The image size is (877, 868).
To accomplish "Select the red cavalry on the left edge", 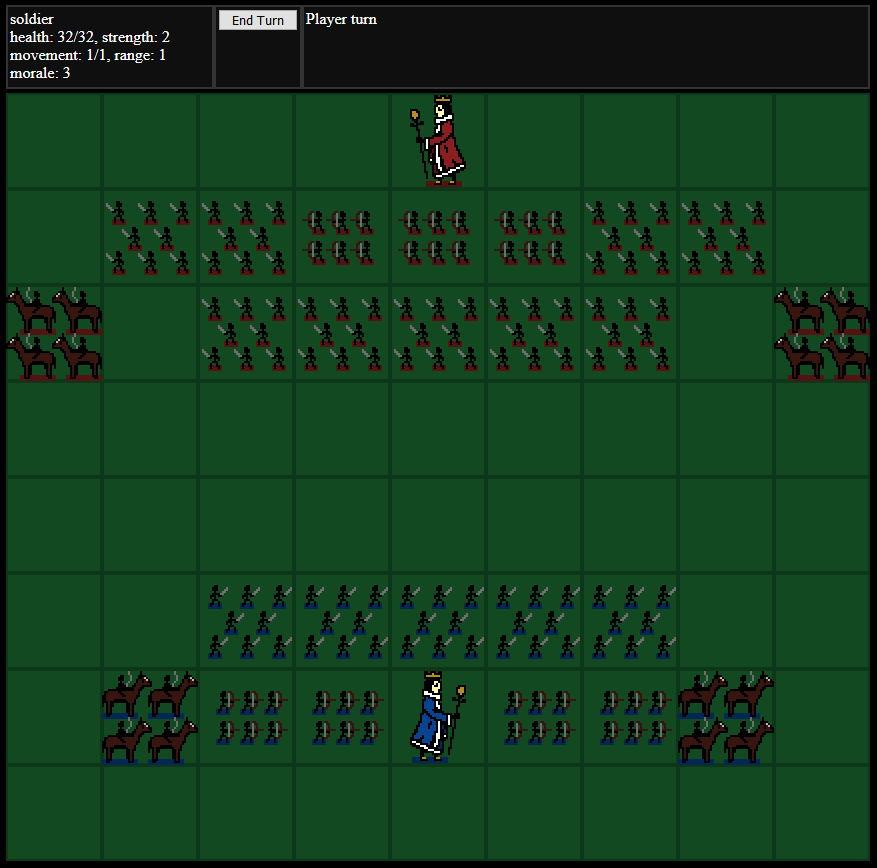I will 54,333.
